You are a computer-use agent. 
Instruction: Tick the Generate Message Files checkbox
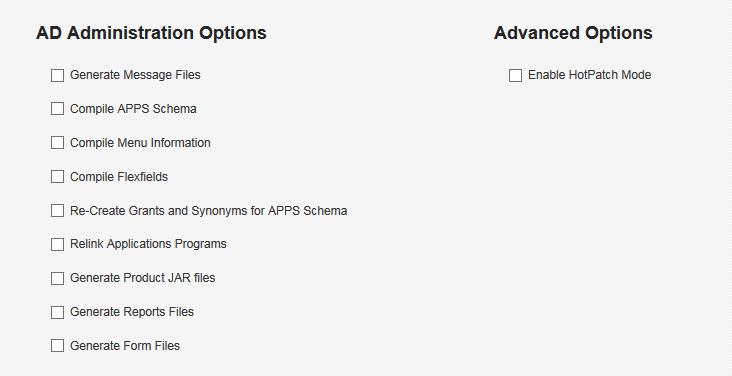(57, 75)
